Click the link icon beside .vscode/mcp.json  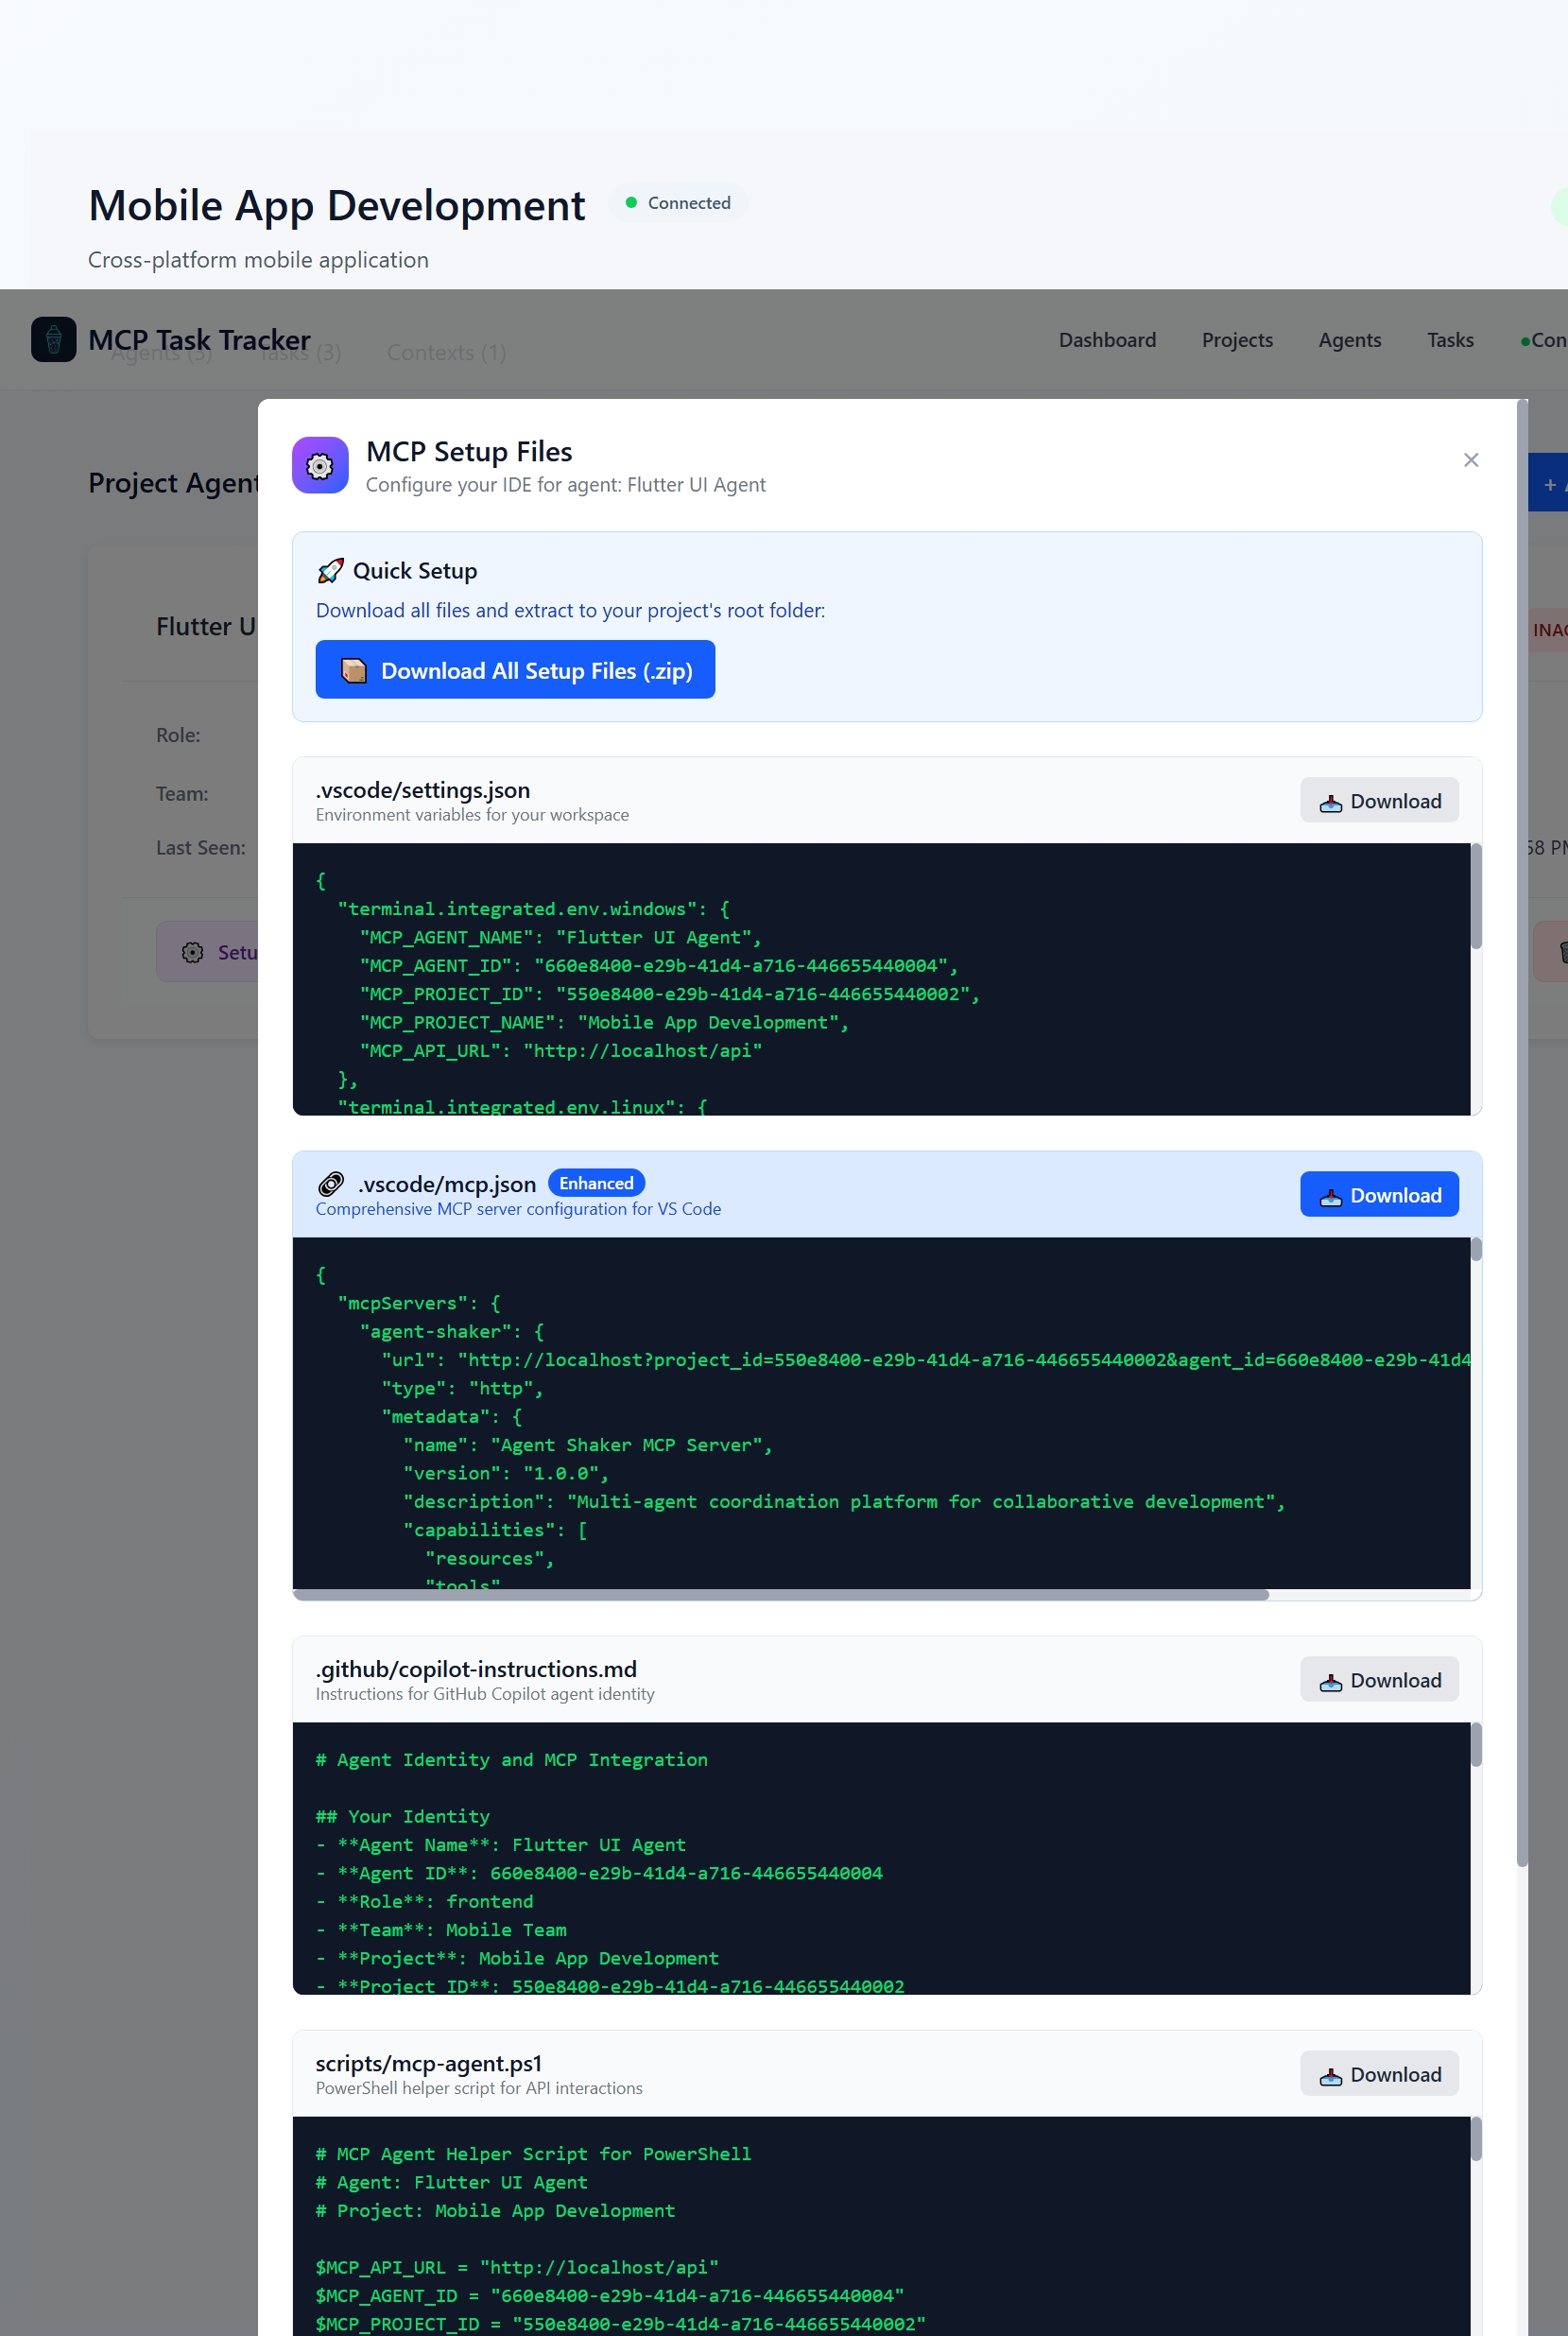coord(331,1184)
